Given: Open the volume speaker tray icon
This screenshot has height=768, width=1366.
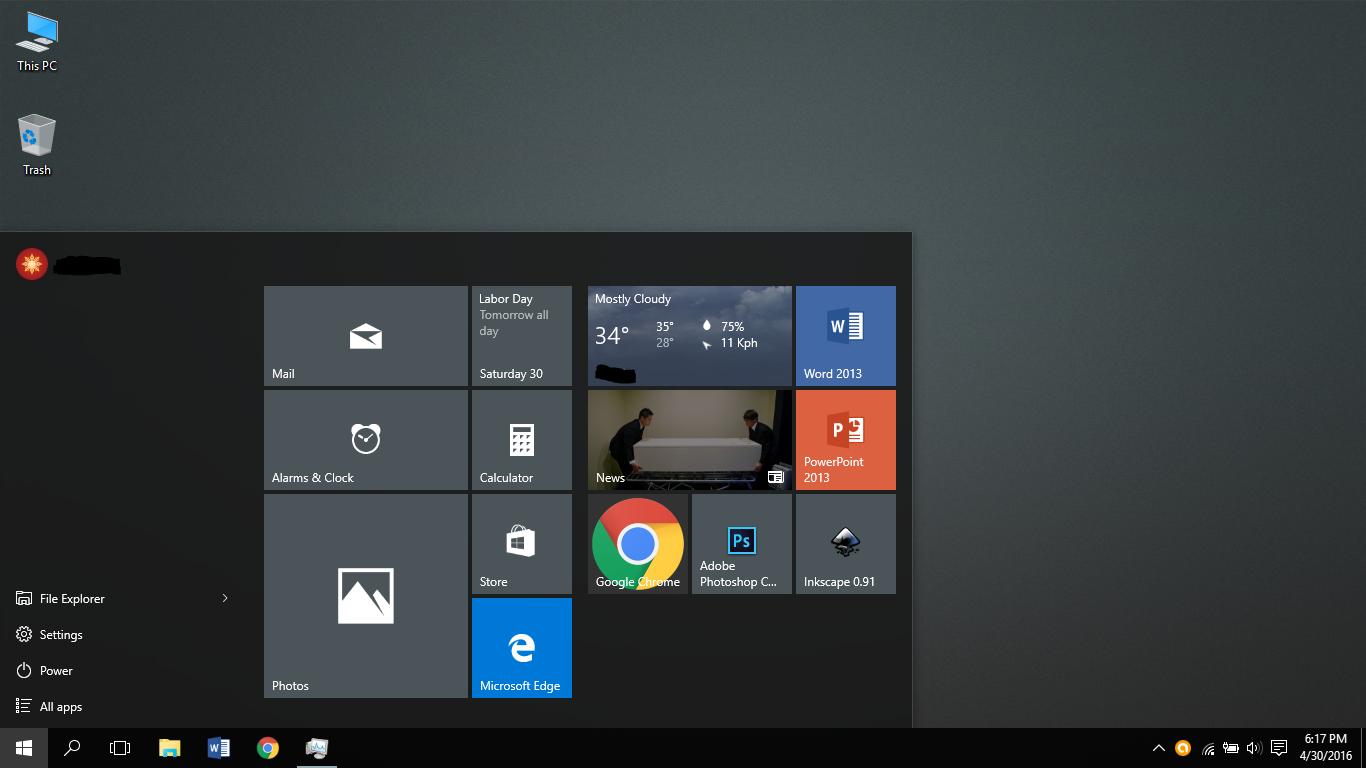Looking at the screenshot, I should tap(1254, 748).
